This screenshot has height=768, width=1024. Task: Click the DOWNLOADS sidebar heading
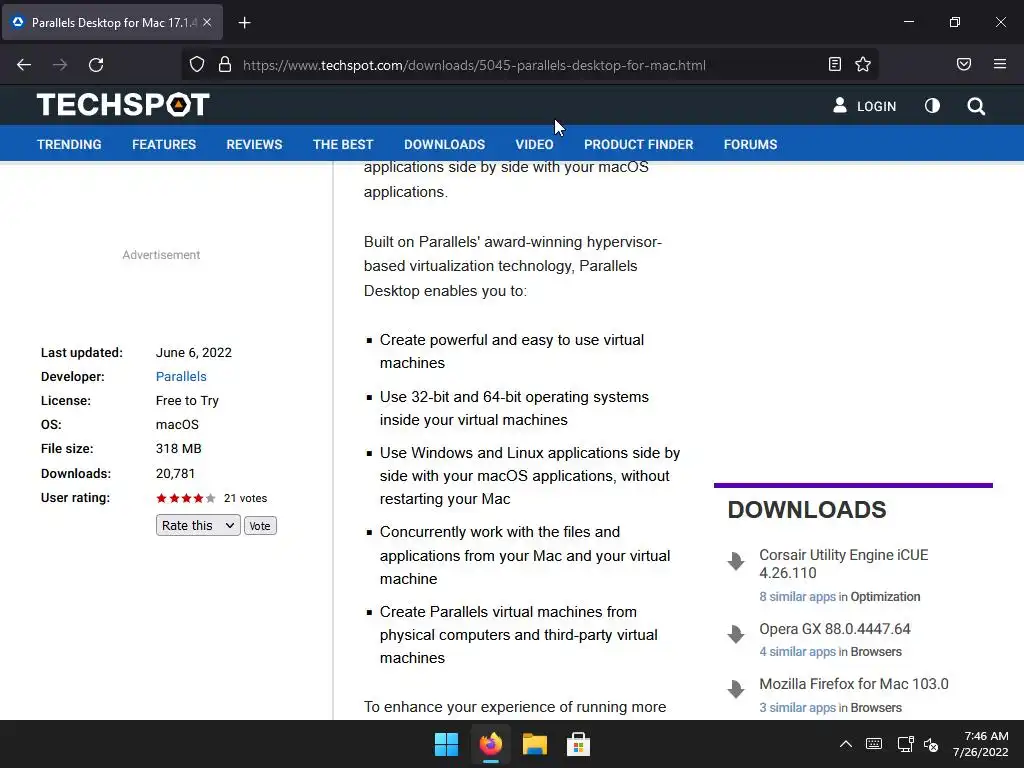pyautogui.click(x=807, y=510)
